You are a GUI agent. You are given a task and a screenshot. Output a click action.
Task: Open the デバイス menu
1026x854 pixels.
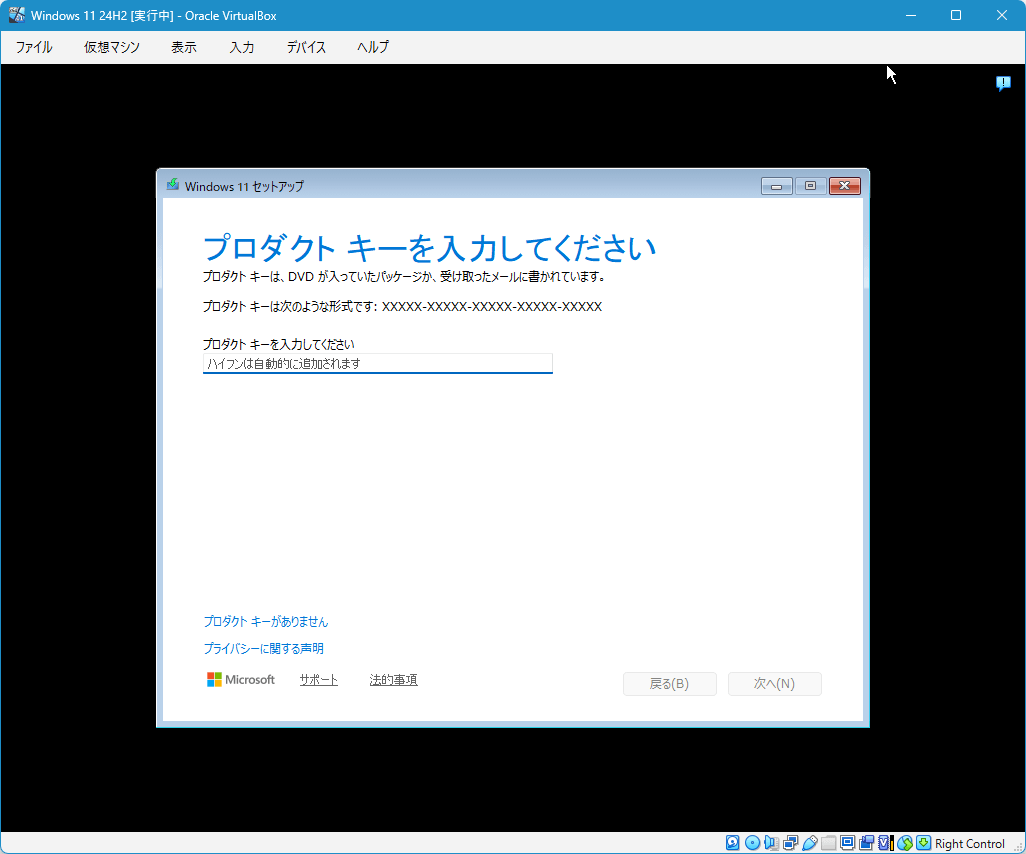pos(306,47)
